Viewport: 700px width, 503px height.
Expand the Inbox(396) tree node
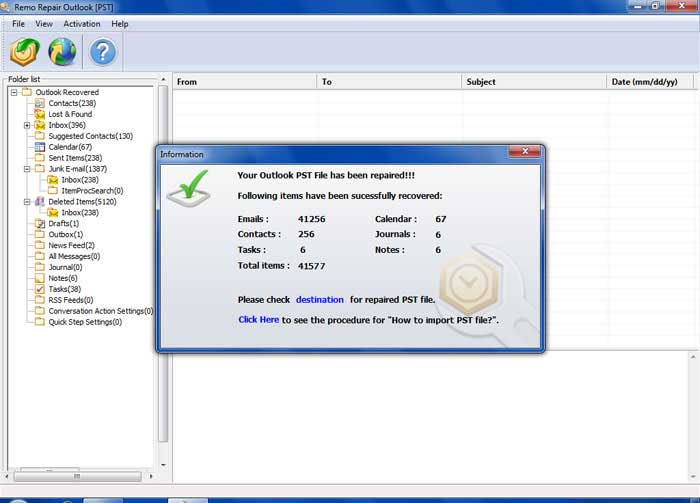point(27,125)
